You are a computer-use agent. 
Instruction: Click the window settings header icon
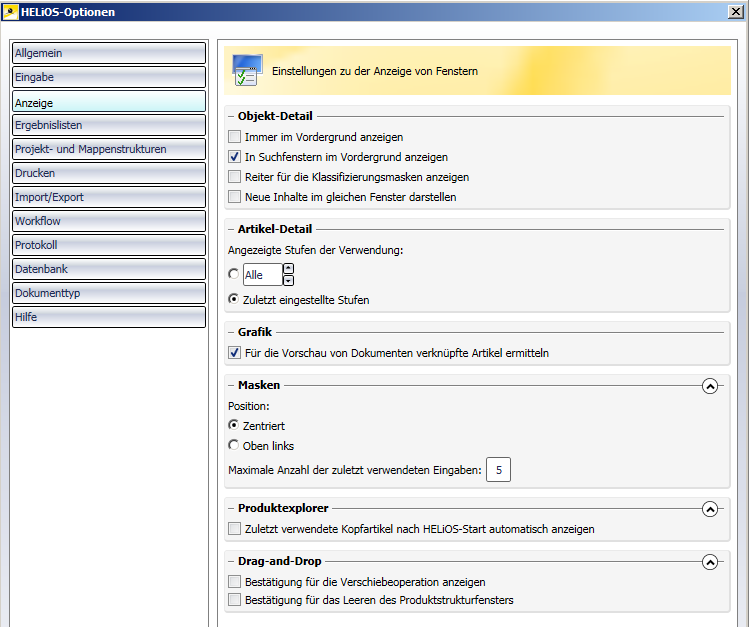[x=247, y=70]
